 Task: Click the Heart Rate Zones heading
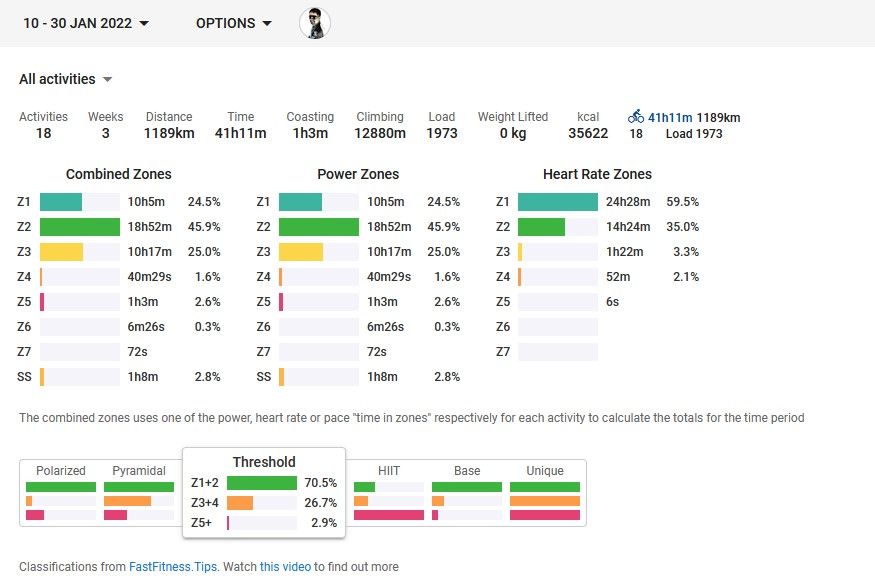click(x=597, y=174)
